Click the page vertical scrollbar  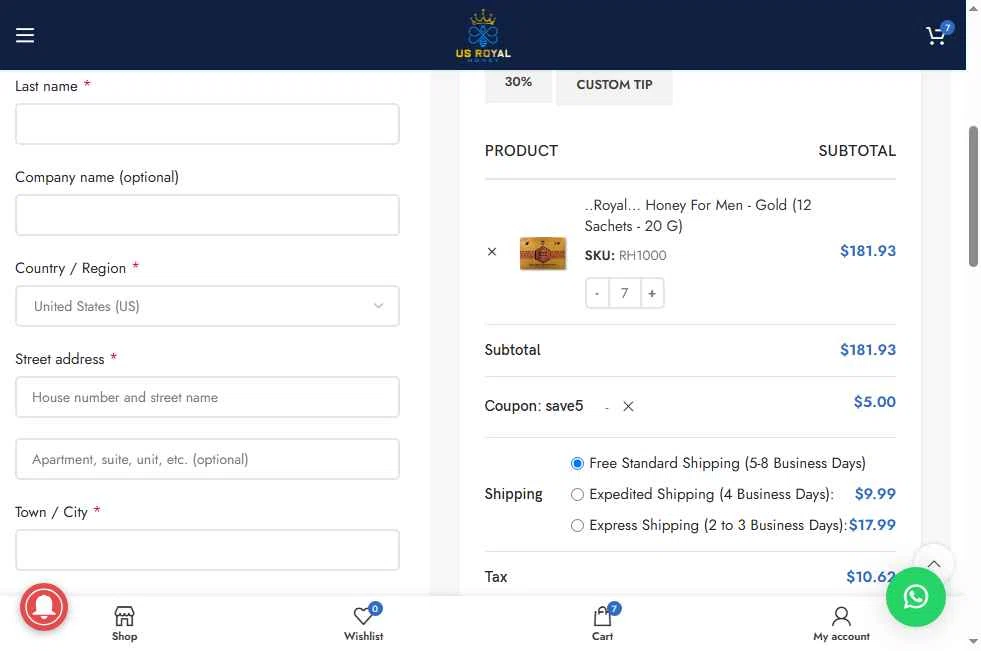(x=973, y=196)
